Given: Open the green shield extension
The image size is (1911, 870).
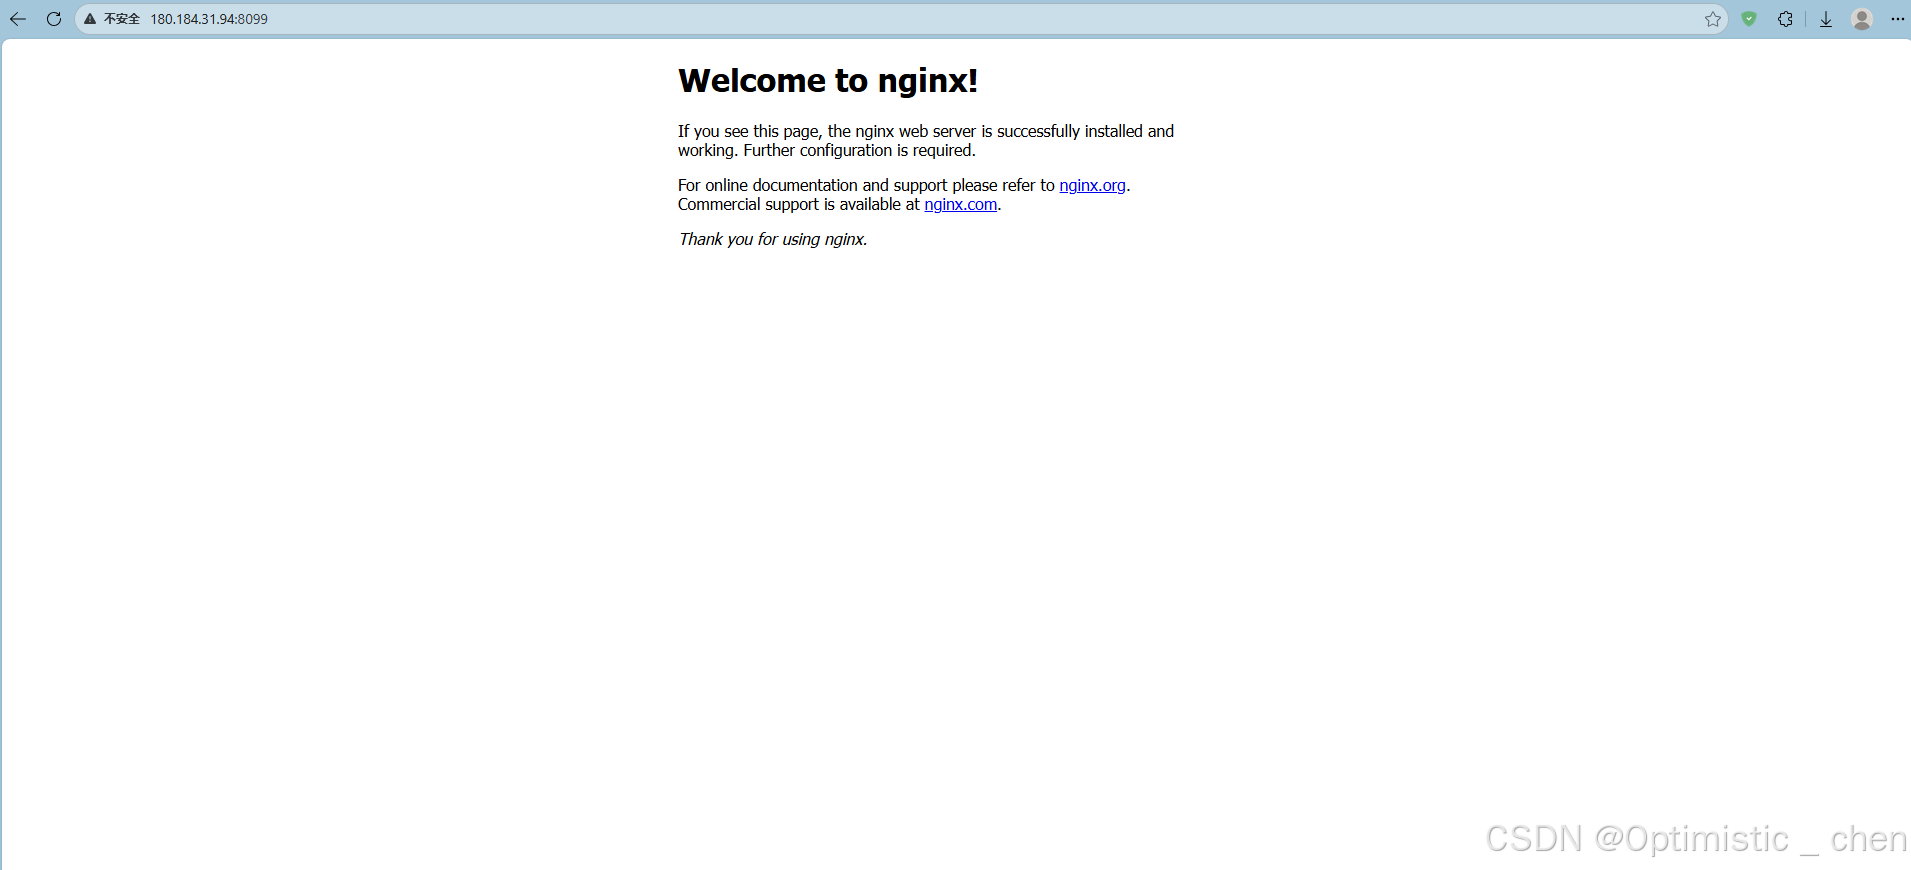Looking at the screenshot, I should [1749, 19].
